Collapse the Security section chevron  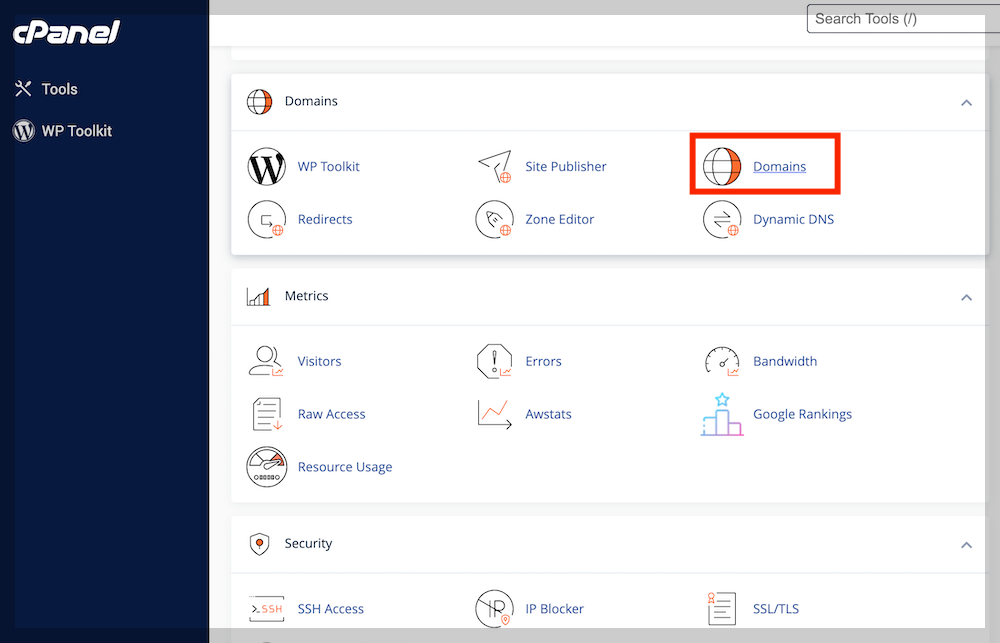point(966,545)
